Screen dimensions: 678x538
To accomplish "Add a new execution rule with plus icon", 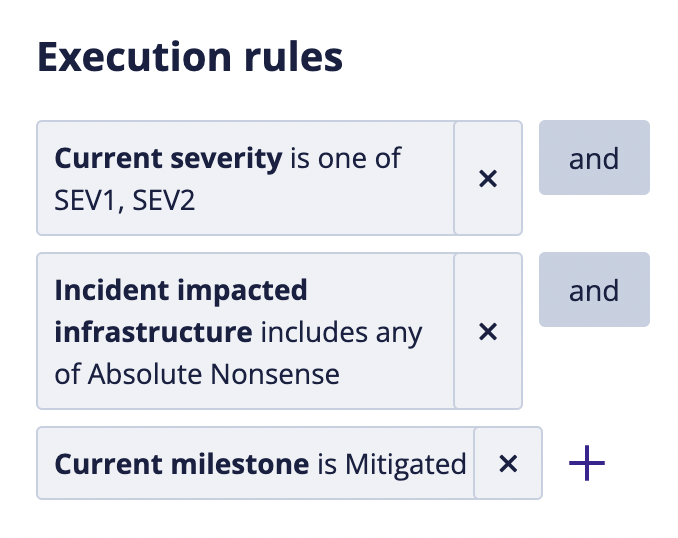I will [x=587, y=464].
